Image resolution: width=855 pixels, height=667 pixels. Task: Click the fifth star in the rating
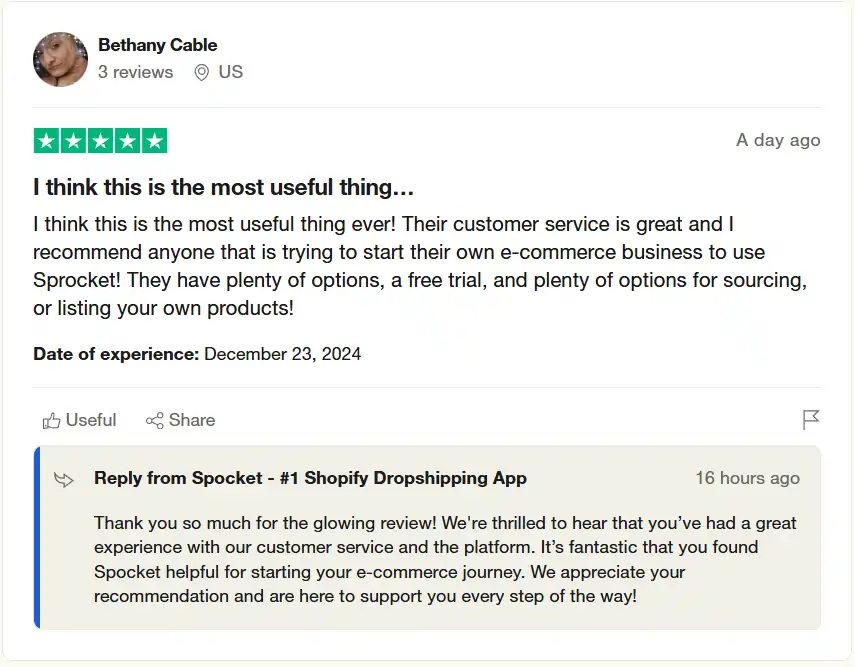click(153, 140)
